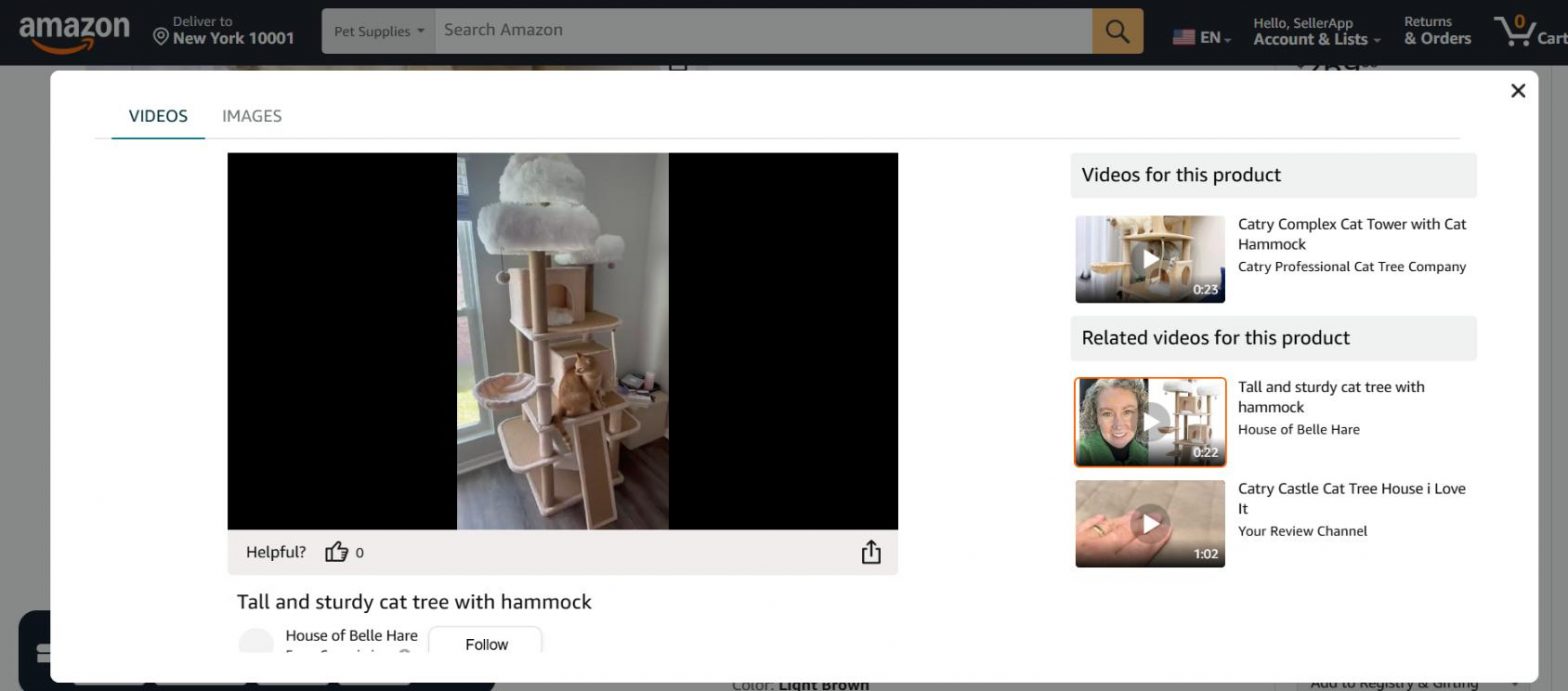
Task: Open sidebar title Tall and sturdy cat tree with hammock
Action: click(x=1331, y=397)
